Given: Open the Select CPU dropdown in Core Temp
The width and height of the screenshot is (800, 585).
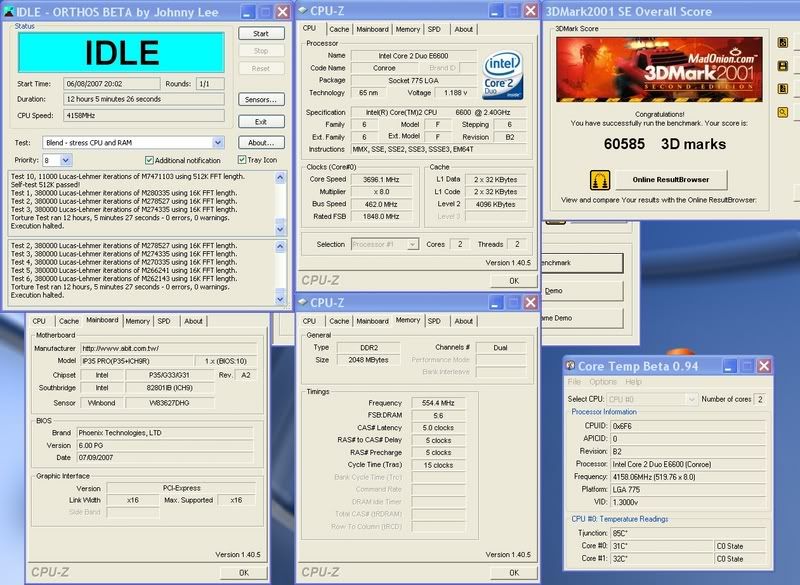Looking at the screenshot, I should coord(692,399).
